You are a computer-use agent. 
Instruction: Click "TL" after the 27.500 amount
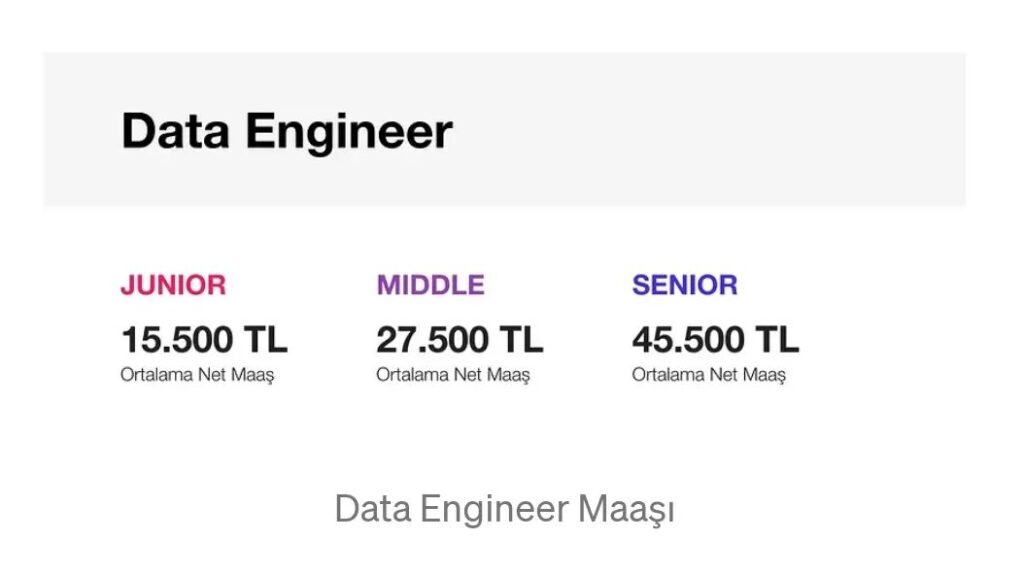(521, 340)
